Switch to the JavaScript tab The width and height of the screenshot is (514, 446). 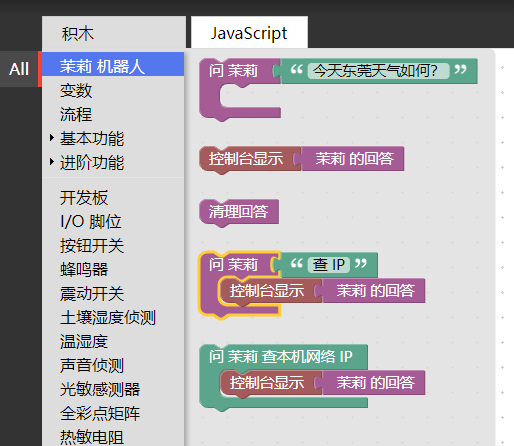(x=249, y=33)
